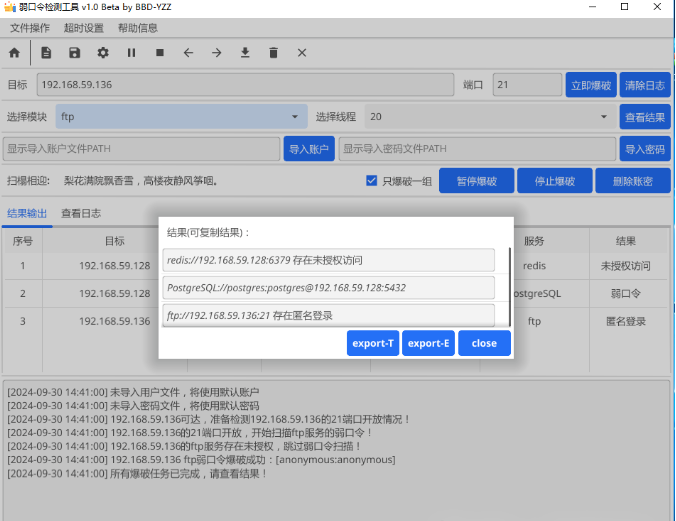Click the 清除日志 button

[x=645, y=85]
